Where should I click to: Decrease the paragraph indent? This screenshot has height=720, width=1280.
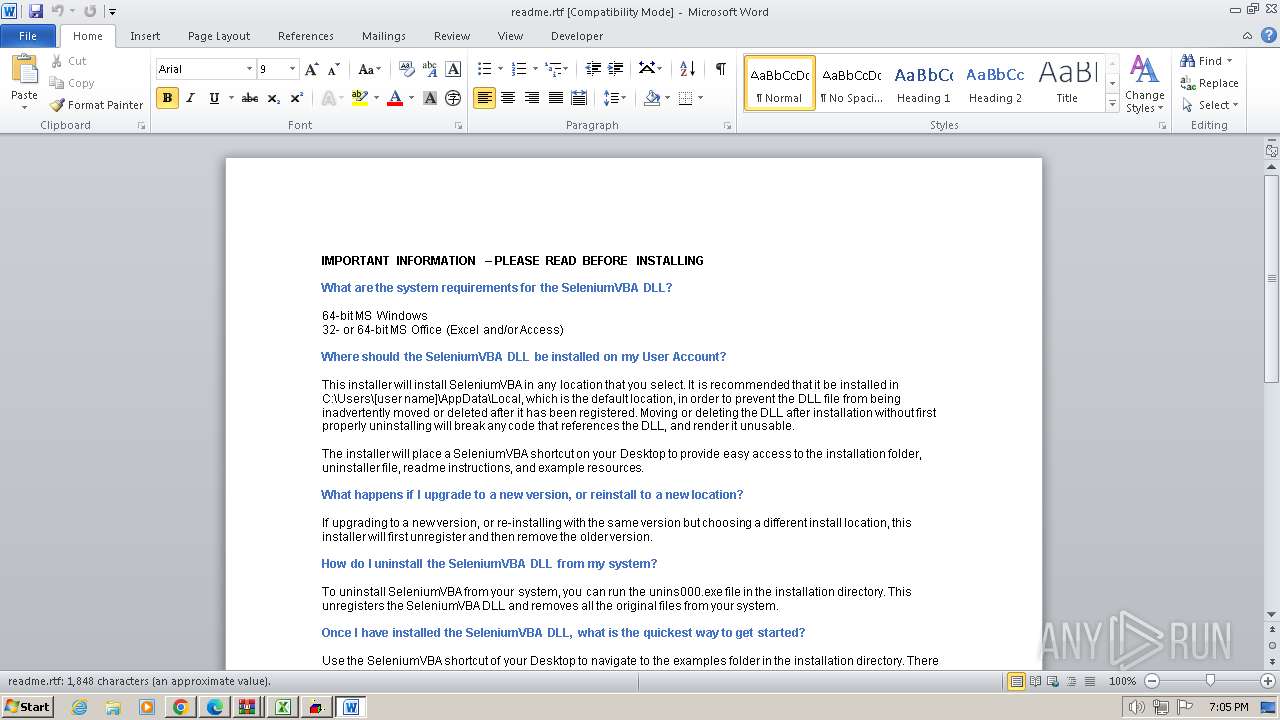593,69
